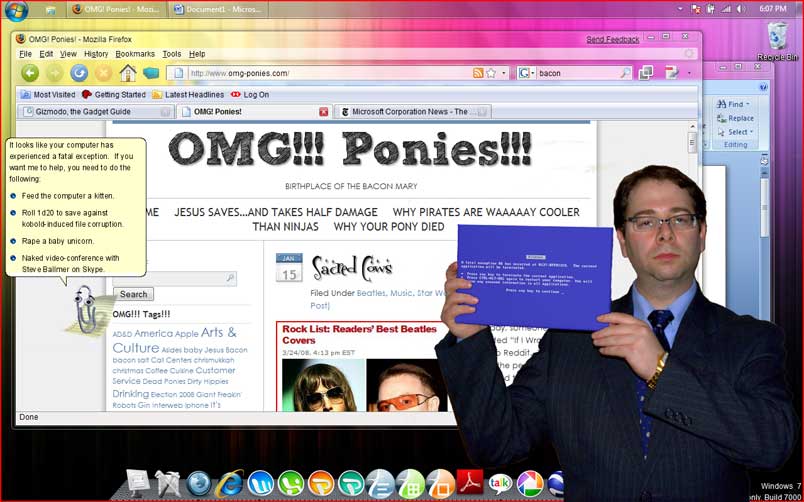Click the Search button on the blog
The image size is (804, 502).
pyautogui.click(x=133, y=294)
